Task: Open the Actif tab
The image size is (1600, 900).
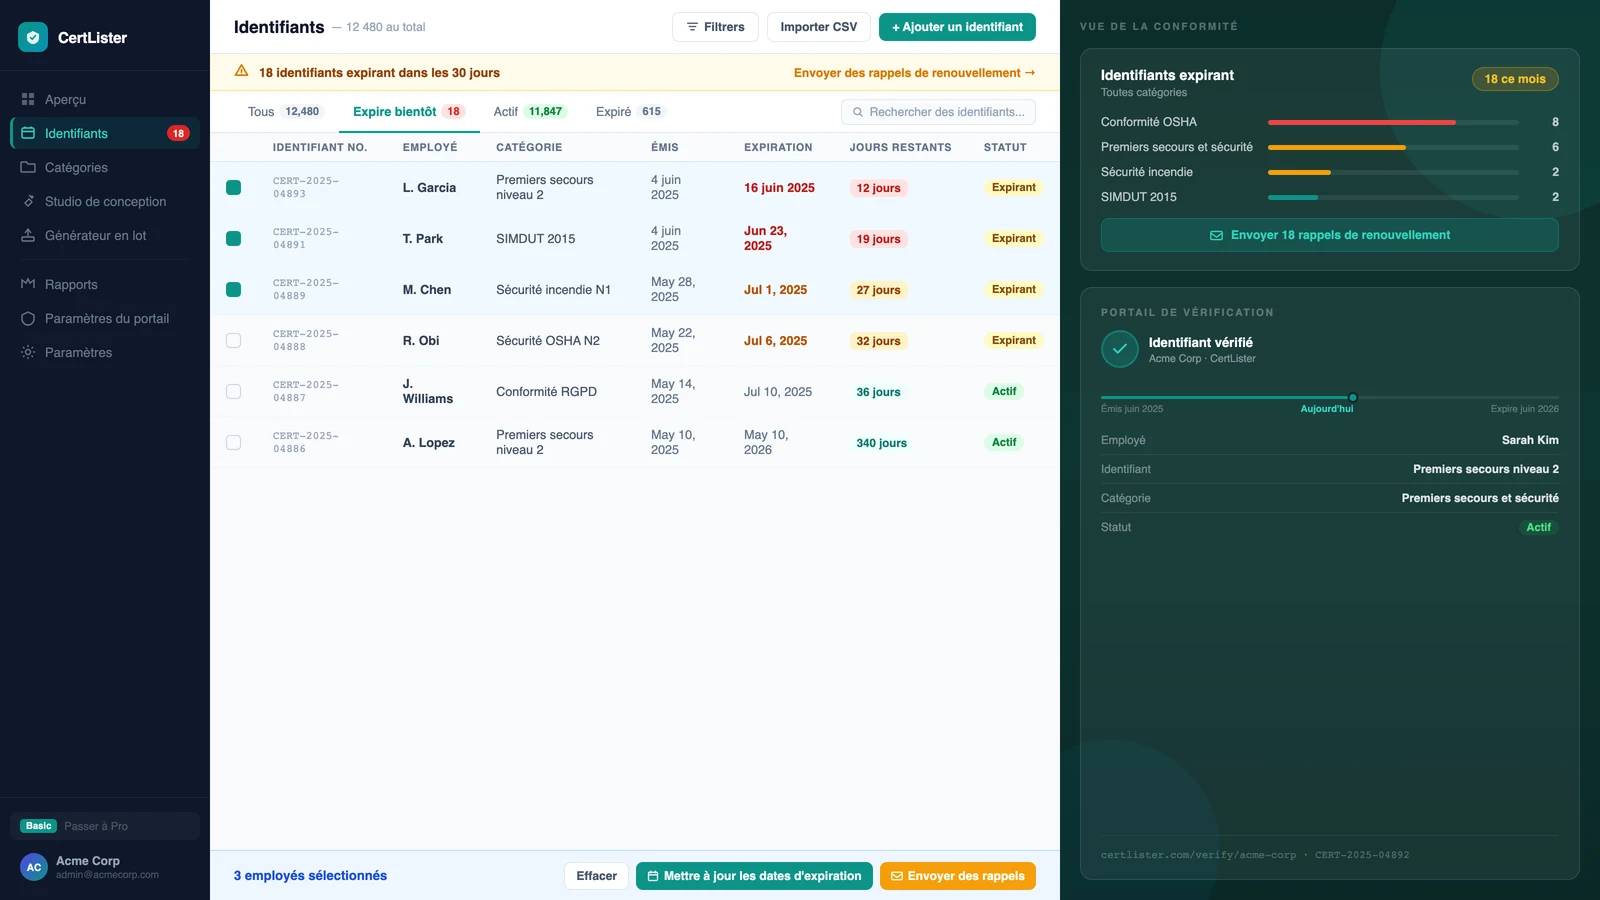Action: [x=530, y=112]
